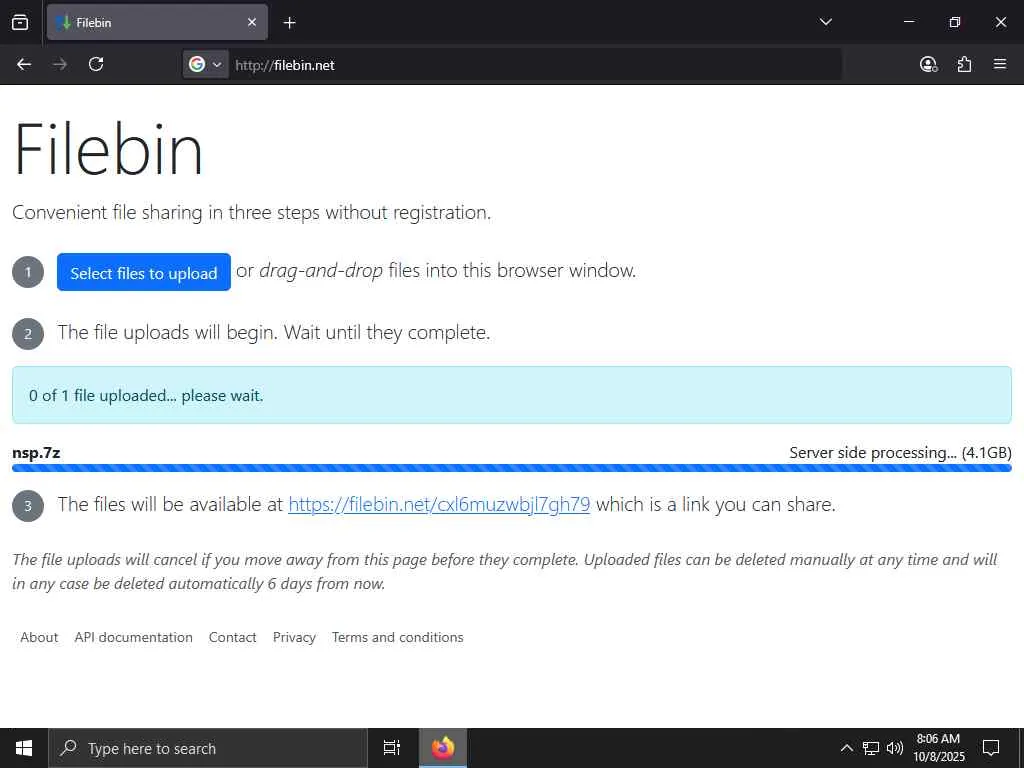This screenshot has width=1024, height=768.
Task: Click the forward navigation arrow
Action: 59,64
